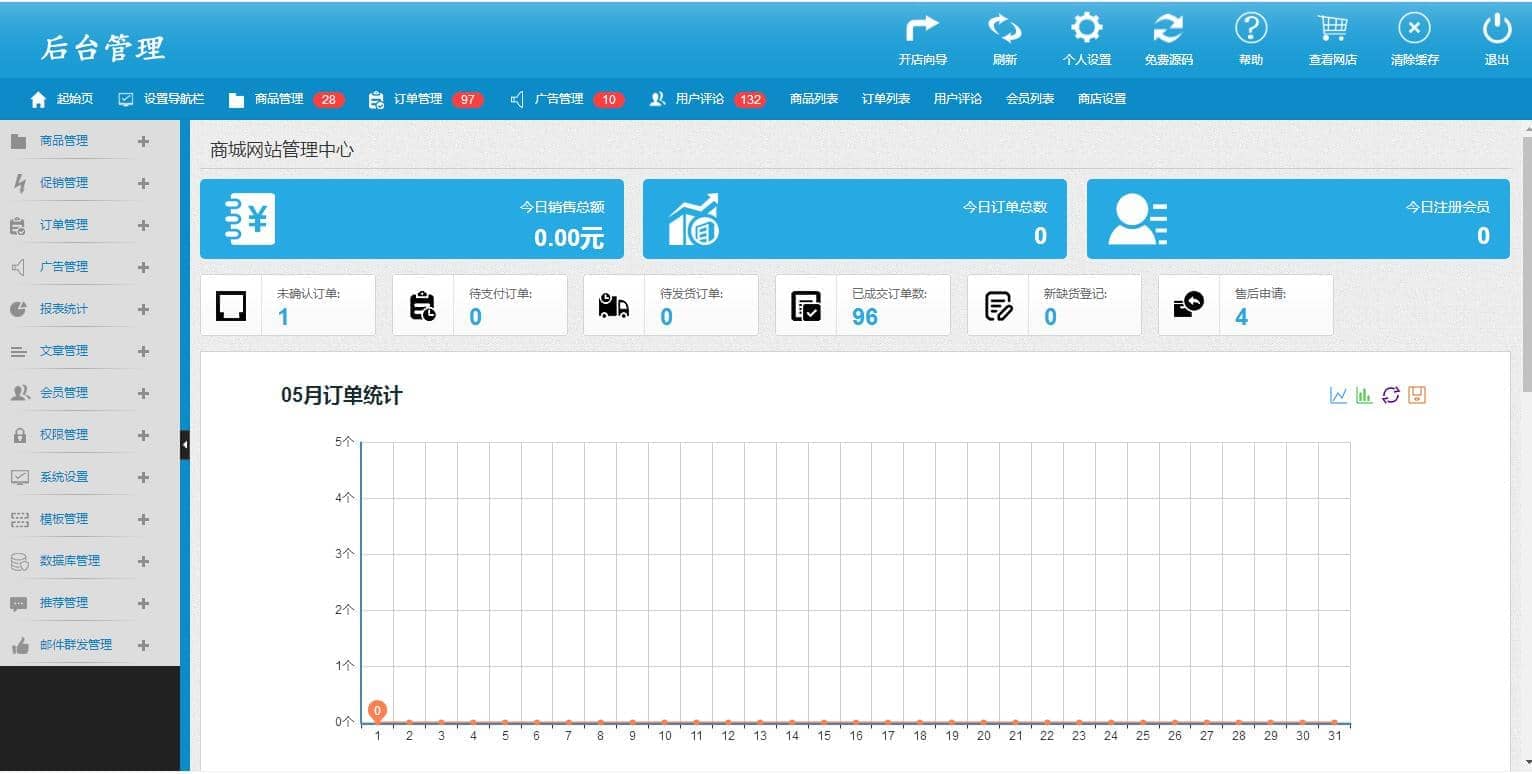The image size is (1532, 774).
Task: Click the 帮助 question mark icon
Action: pos(1250,29)
